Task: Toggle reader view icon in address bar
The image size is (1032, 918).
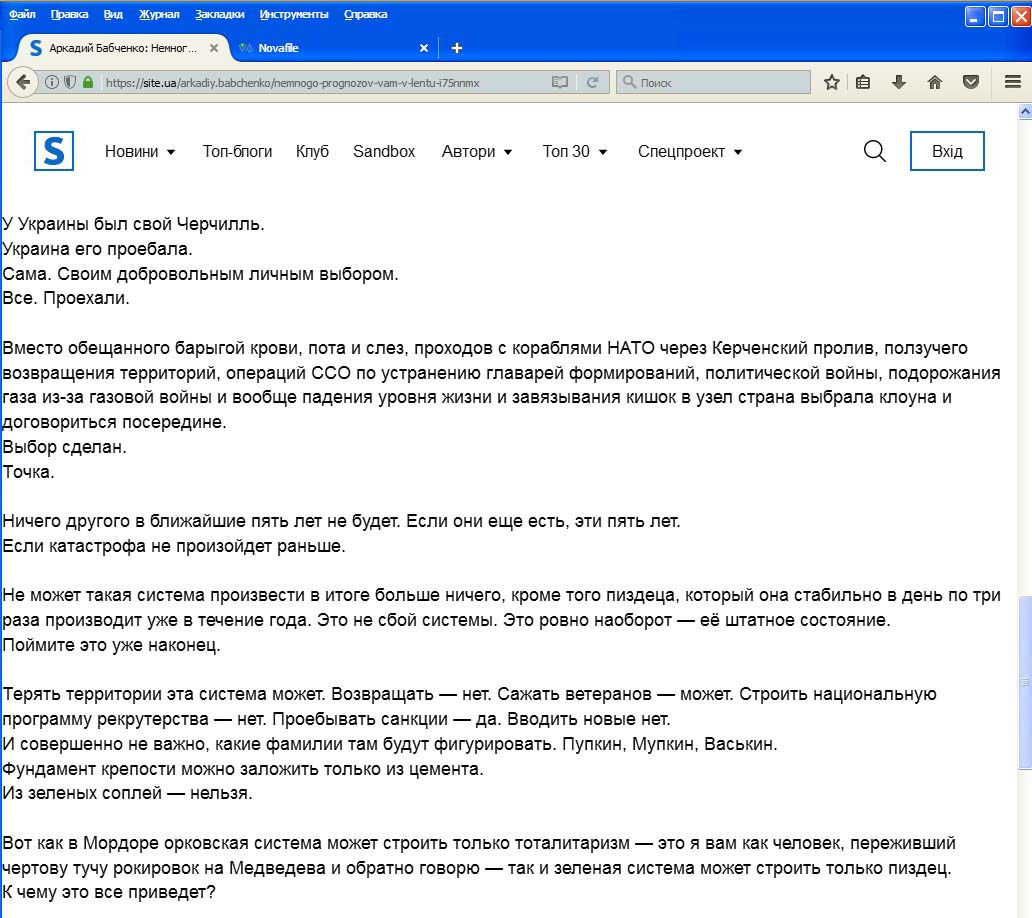Action: (x=559, y=82)
